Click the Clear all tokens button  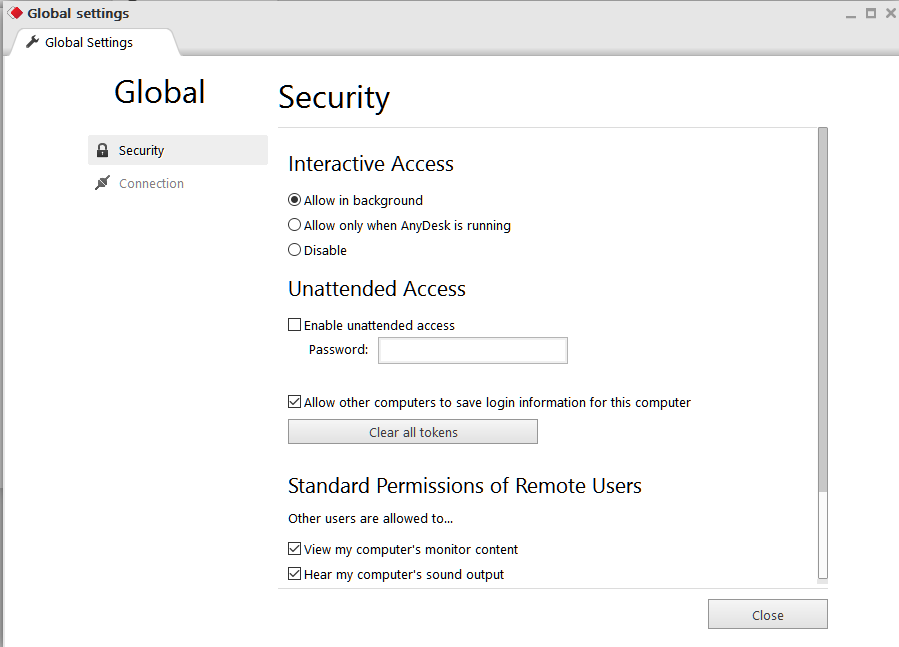pos(413,432)
